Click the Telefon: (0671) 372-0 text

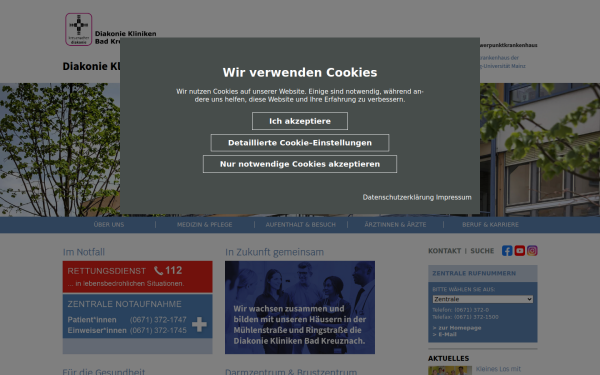(x=461, y=310)
